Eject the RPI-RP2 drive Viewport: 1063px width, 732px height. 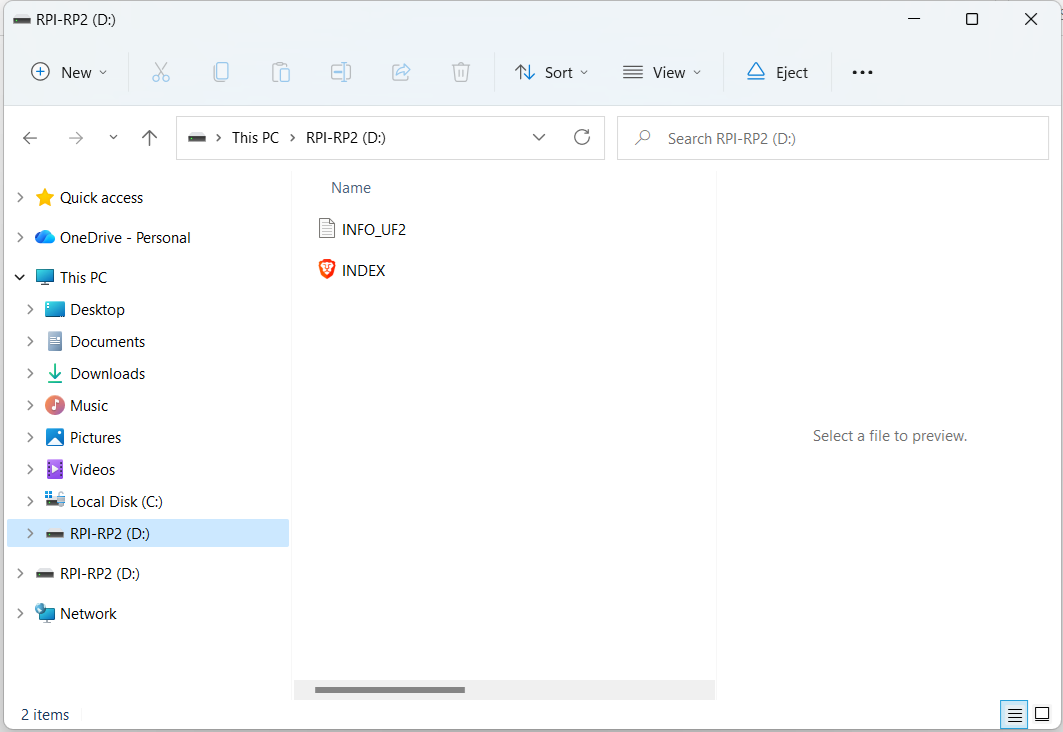pos(778,72)
